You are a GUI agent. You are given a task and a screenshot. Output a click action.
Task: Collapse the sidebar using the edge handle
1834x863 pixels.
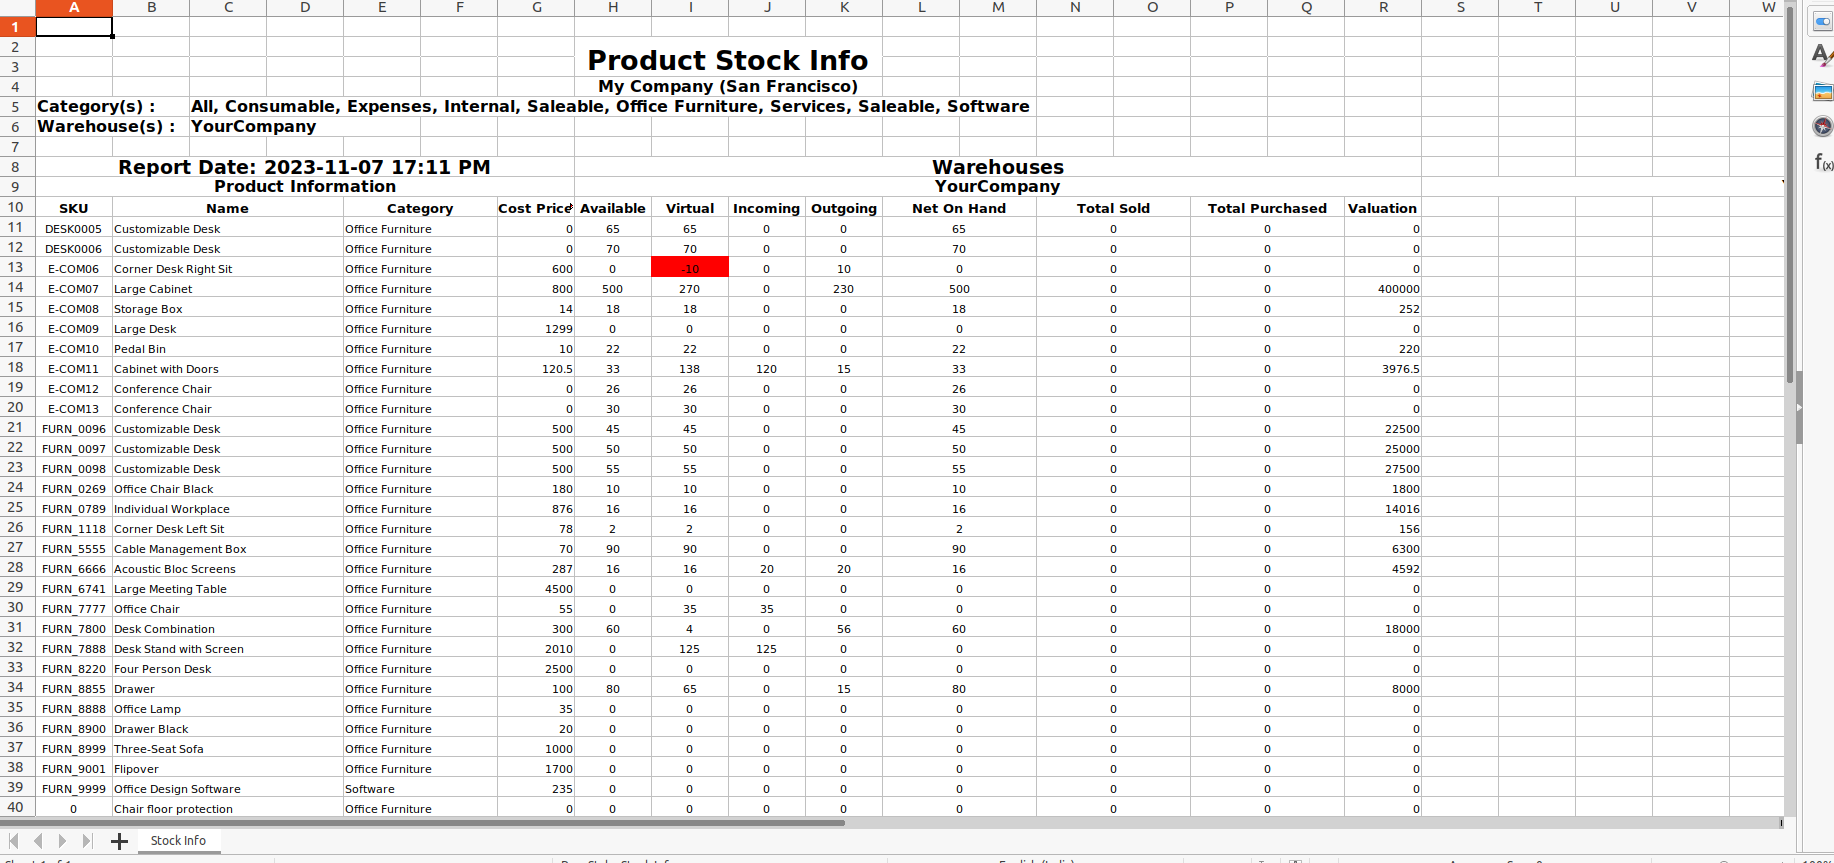coord(1799,408)
